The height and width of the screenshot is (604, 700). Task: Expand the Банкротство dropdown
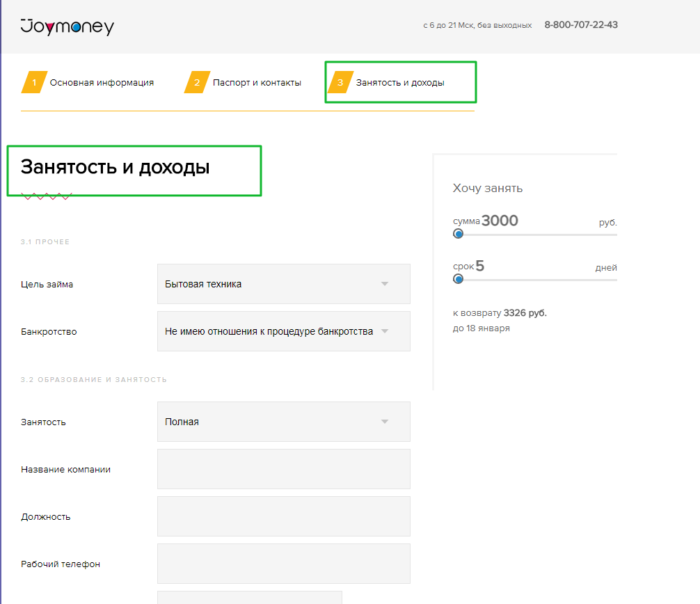[x=284, y=331]
